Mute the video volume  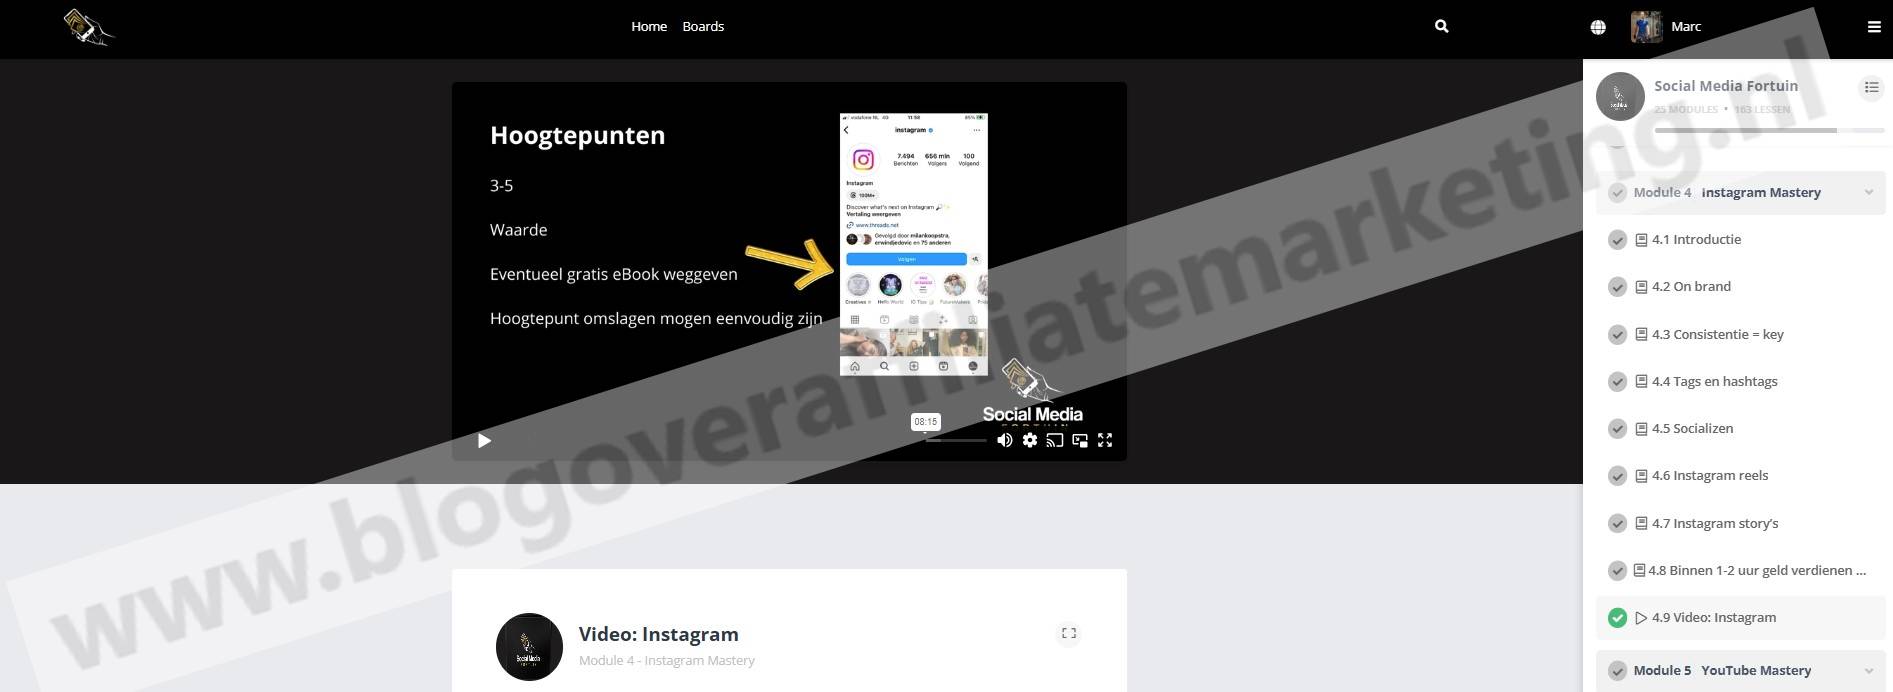tap(1004, 440)
